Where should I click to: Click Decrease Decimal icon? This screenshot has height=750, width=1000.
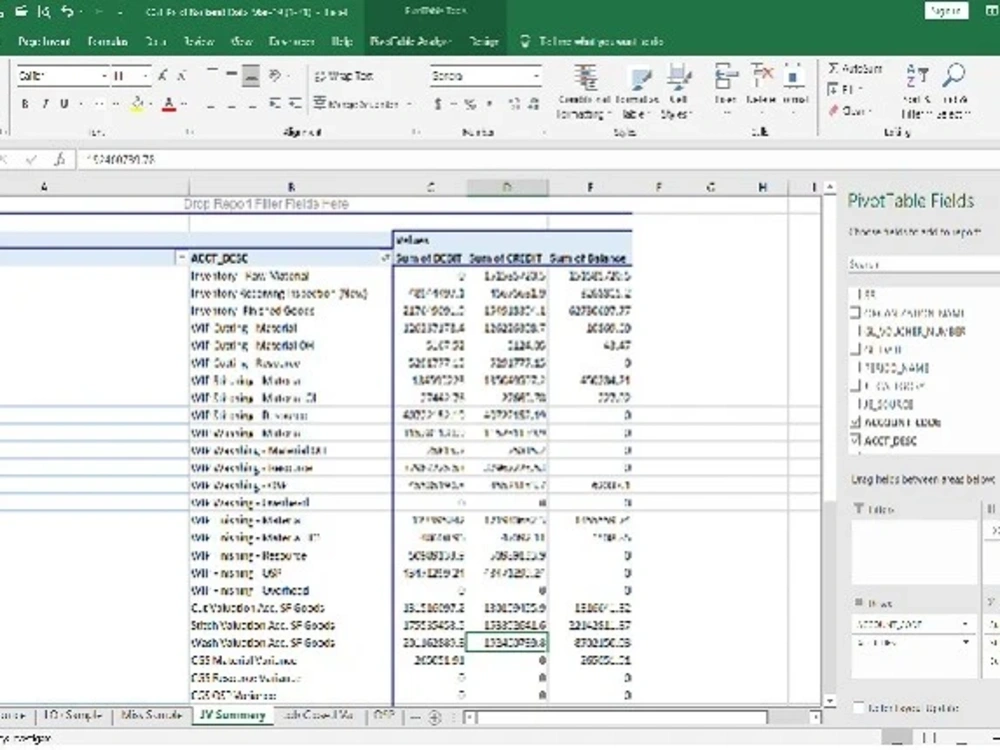534,104
